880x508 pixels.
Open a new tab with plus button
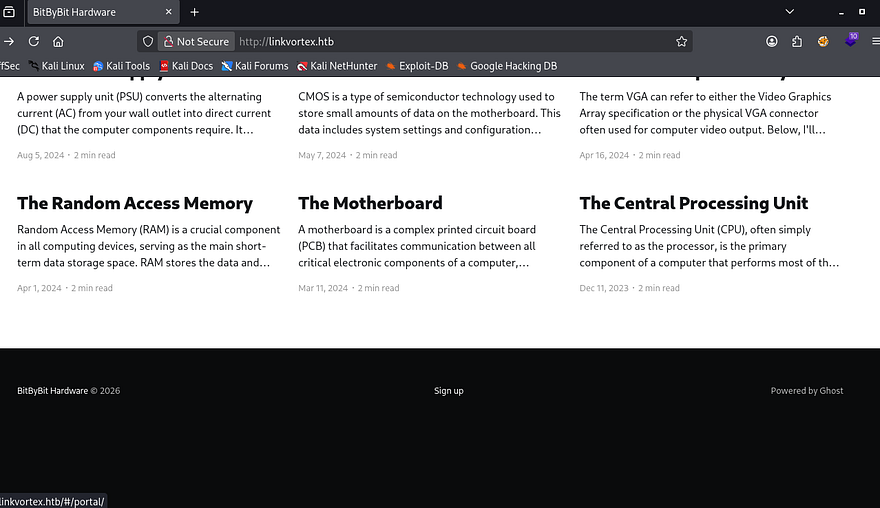click(195, 12)
